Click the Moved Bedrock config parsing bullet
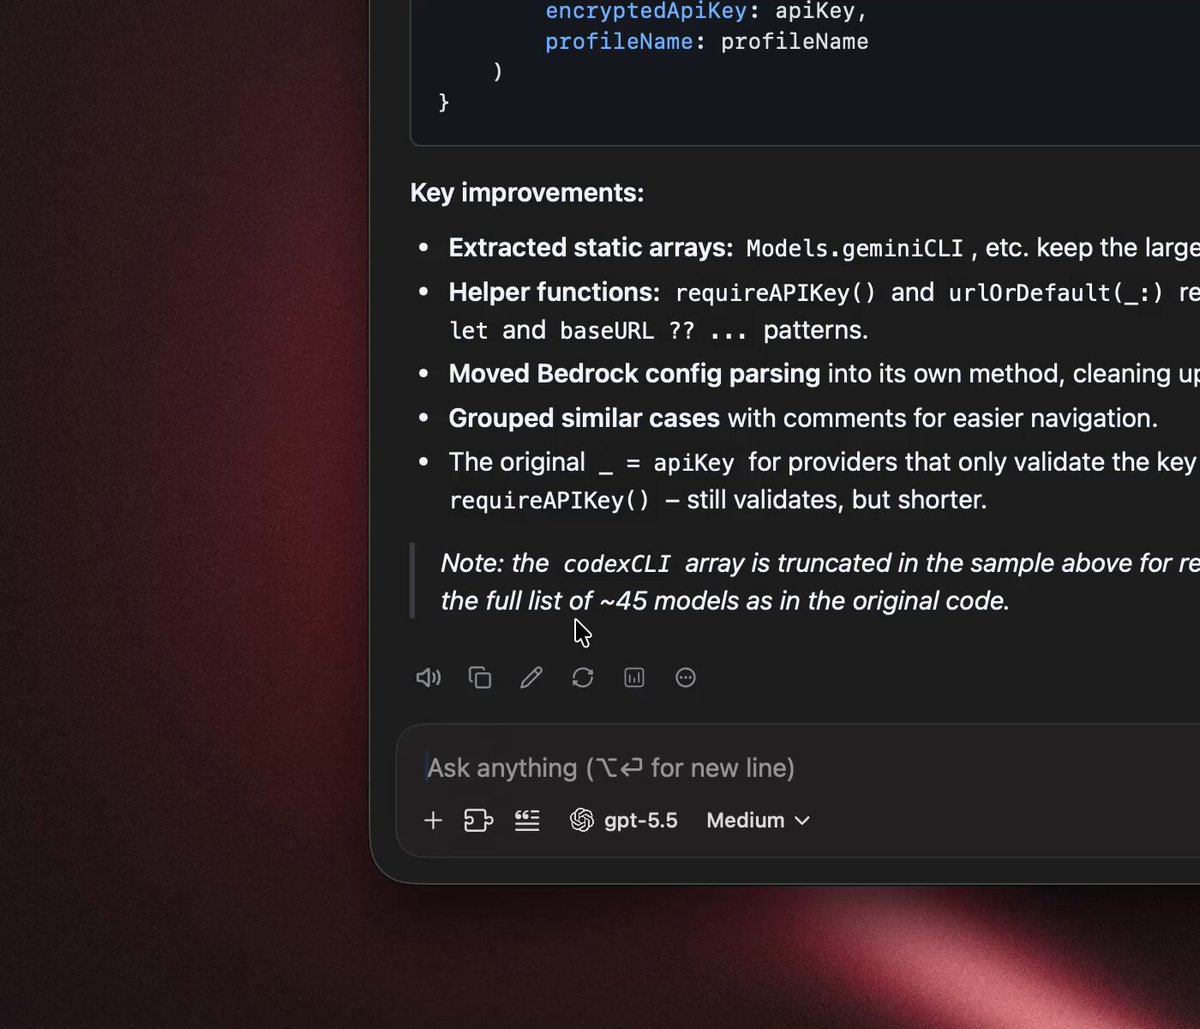The height and width of the screenshot is (1029, 1200). click(x=634, y=374)
